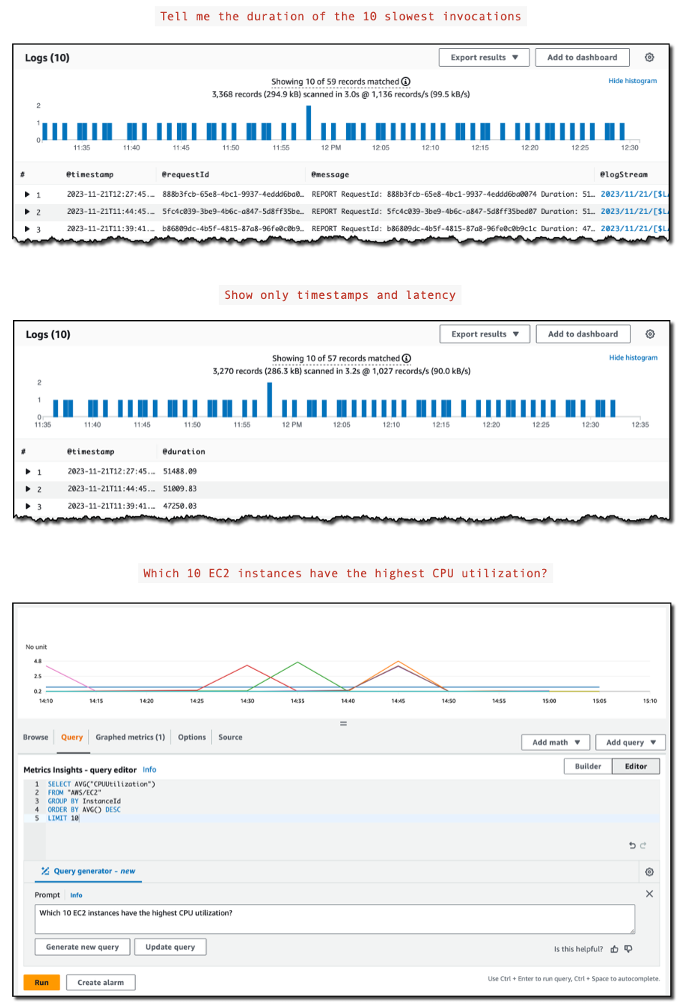Open the Add math dropdown
Image resolution: width=684 pixels, height=1008 pixels.
point(556,742)
